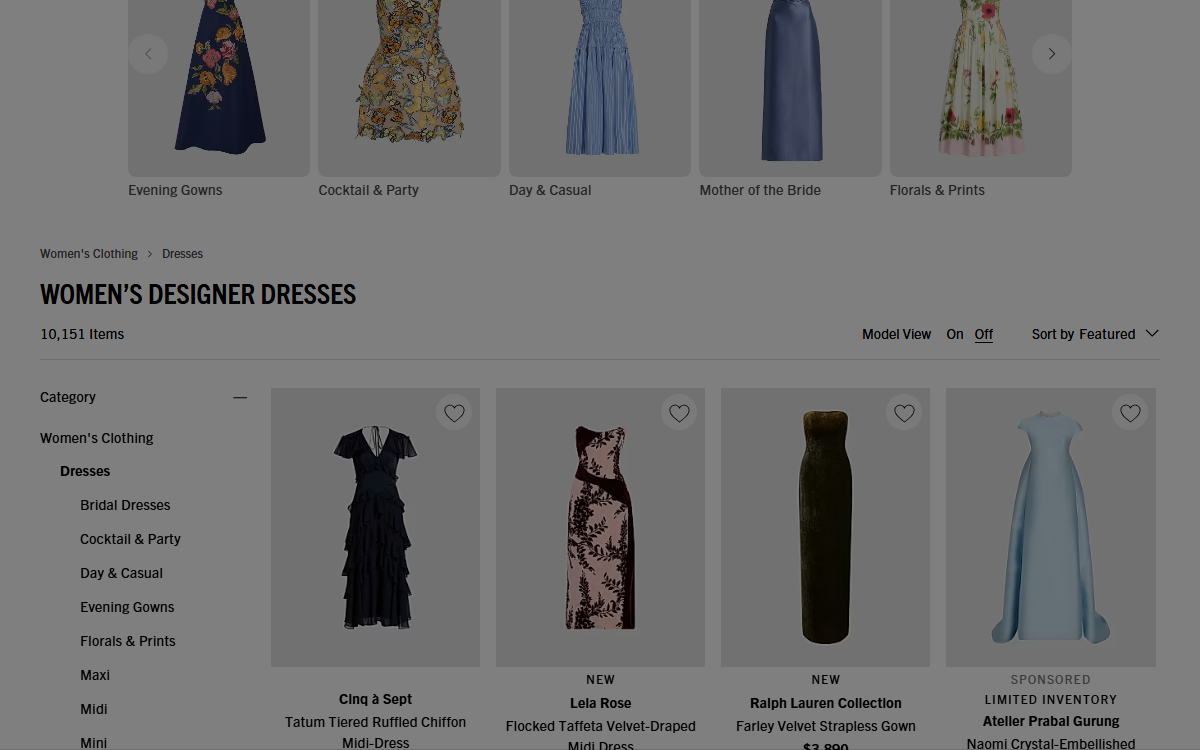Click the Lela Rose brand name
1200x750 pixels.
600,703
